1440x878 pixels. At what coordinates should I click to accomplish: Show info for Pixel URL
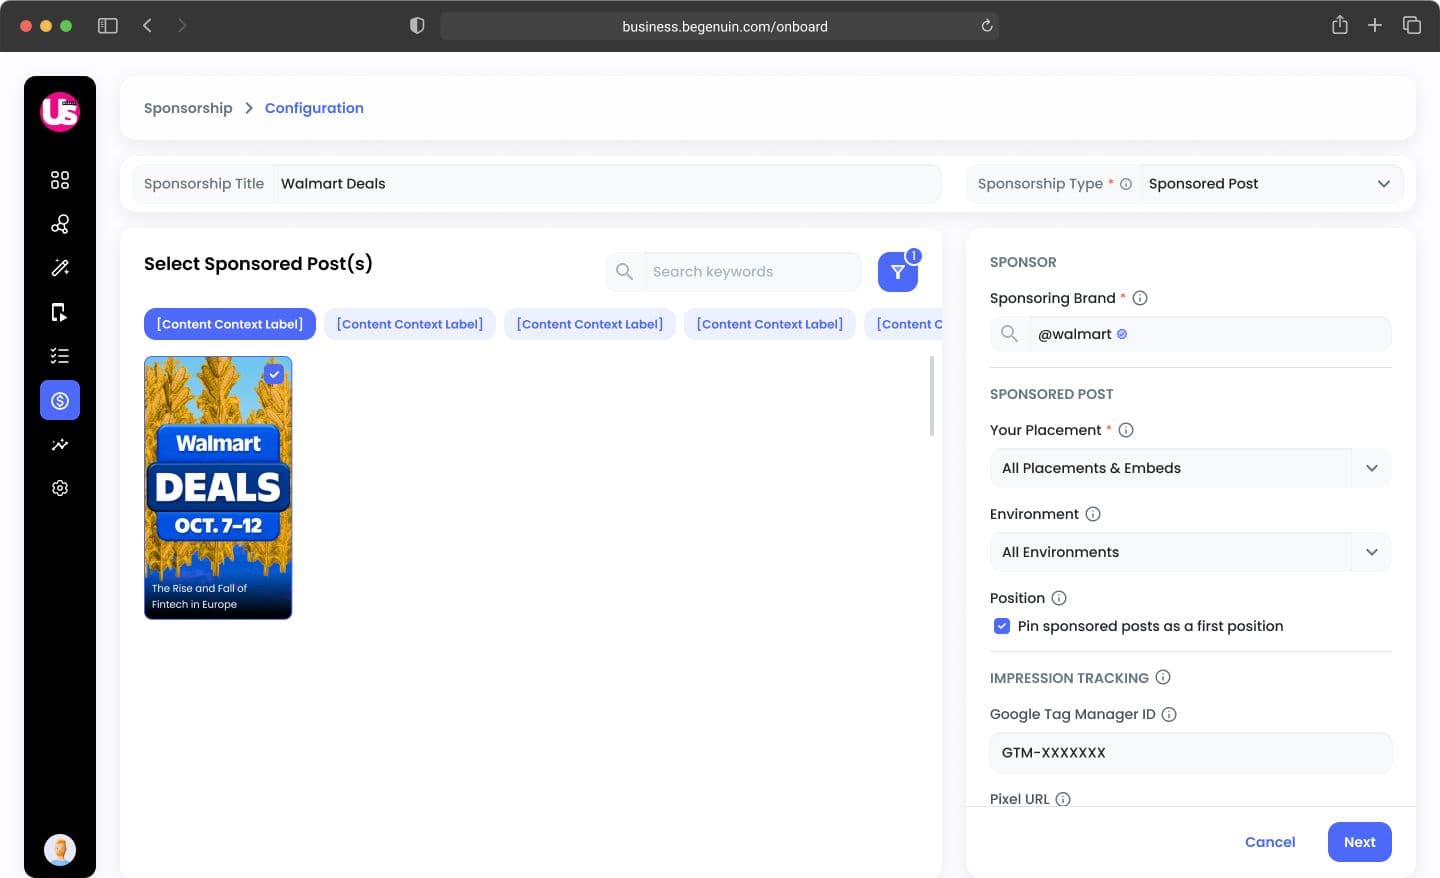(1063, 799)
